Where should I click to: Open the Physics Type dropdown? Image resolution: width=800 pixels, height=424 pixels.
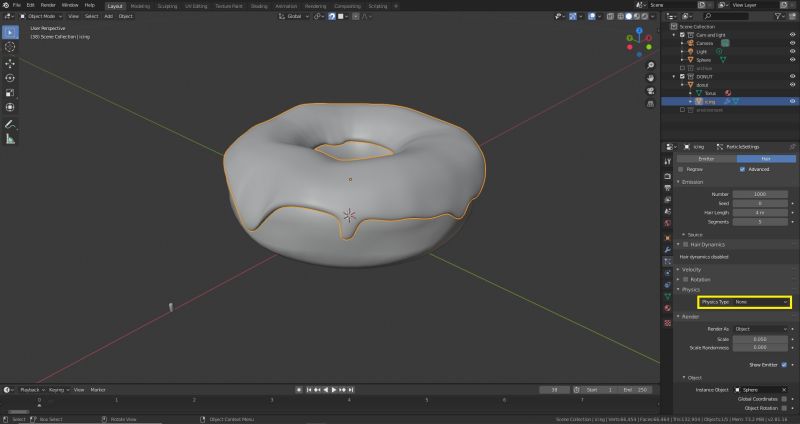pos(761,302)
